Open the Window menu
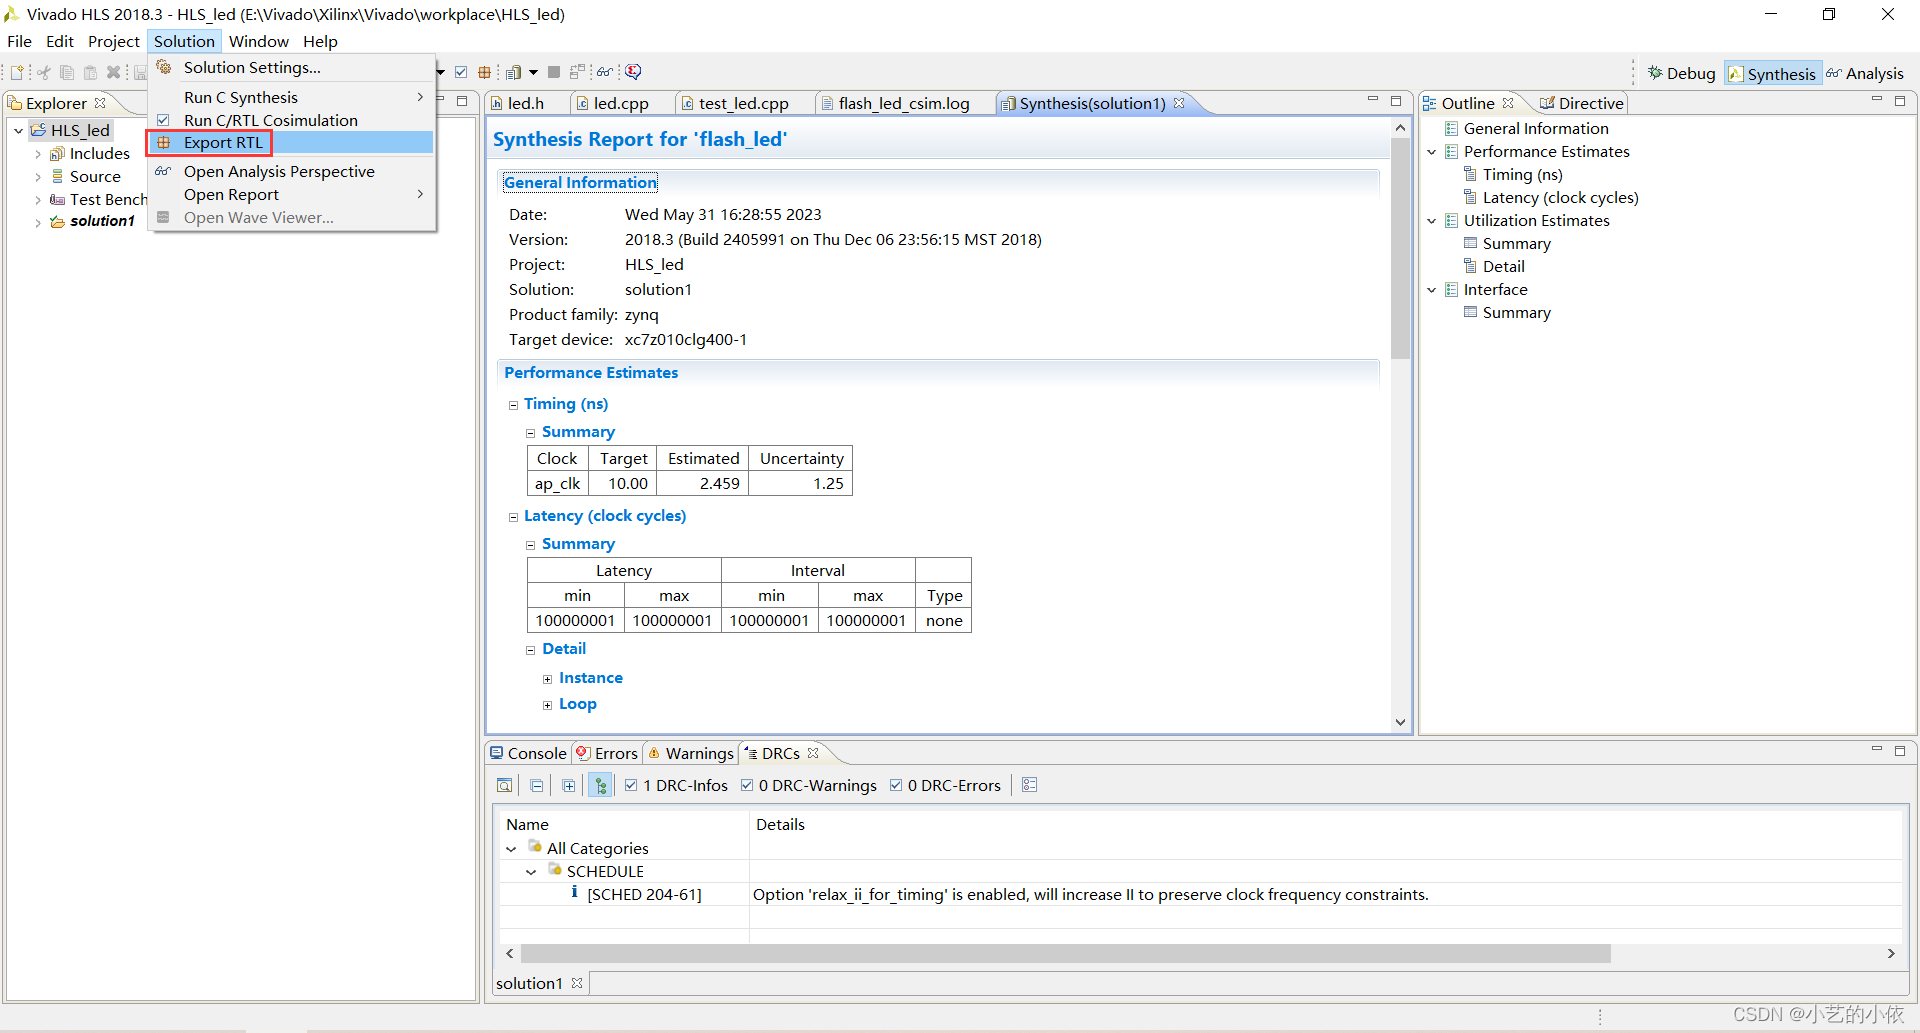The image size is (1920, 1033). (x=258, y=41)
